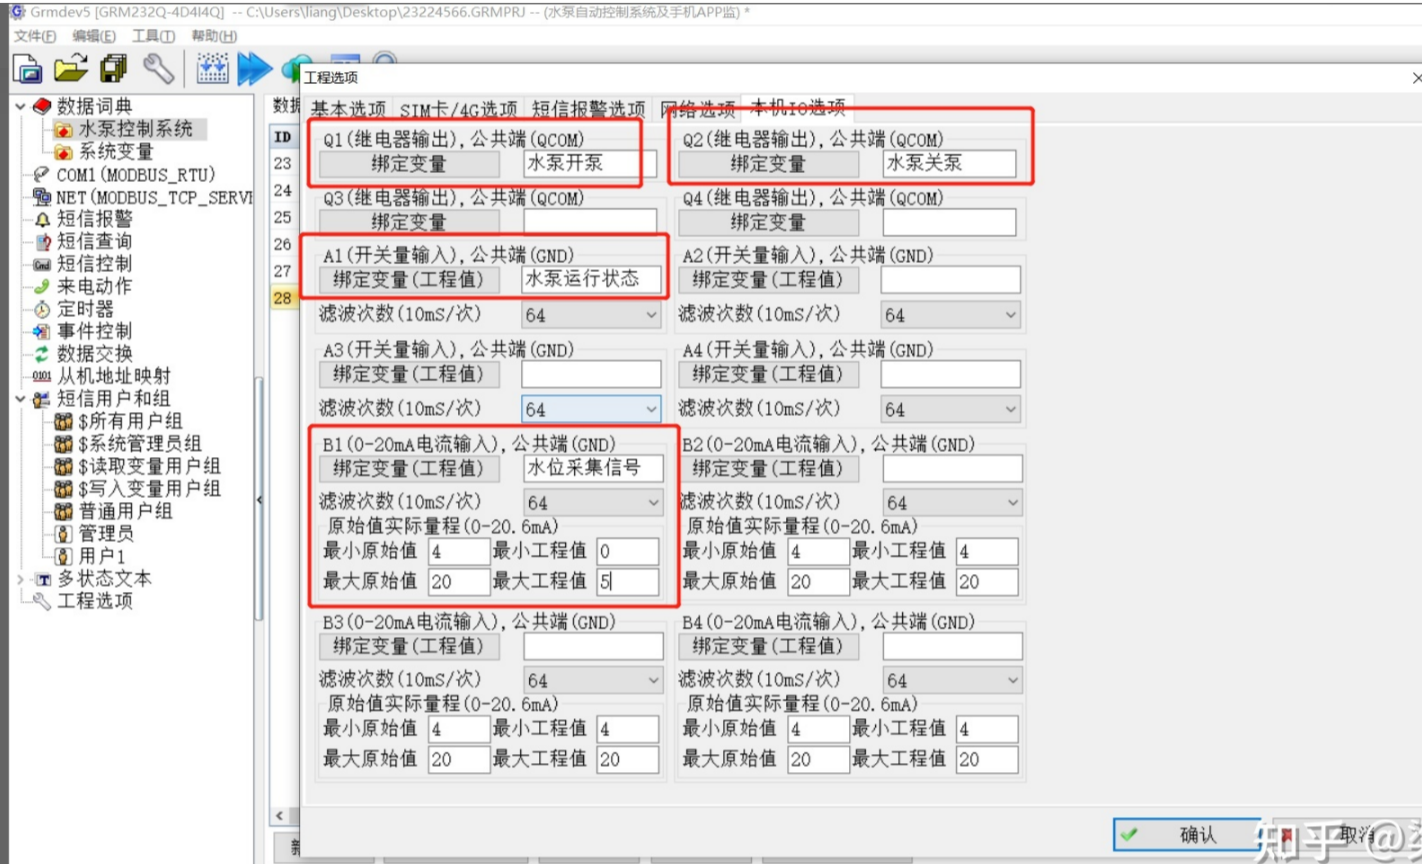The height and width of the screenshot is (864, 1422).
Task: Select 普通用户组 in the tree
Action: 125,511
